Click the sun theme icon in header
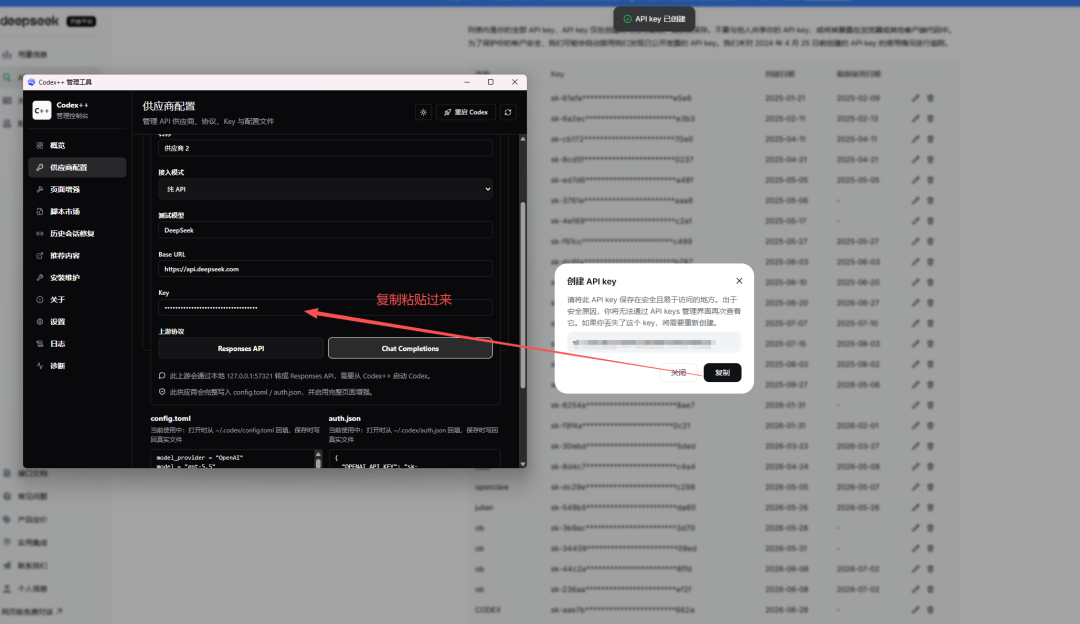Screen dimensions: 1080x624 point(424,112)
